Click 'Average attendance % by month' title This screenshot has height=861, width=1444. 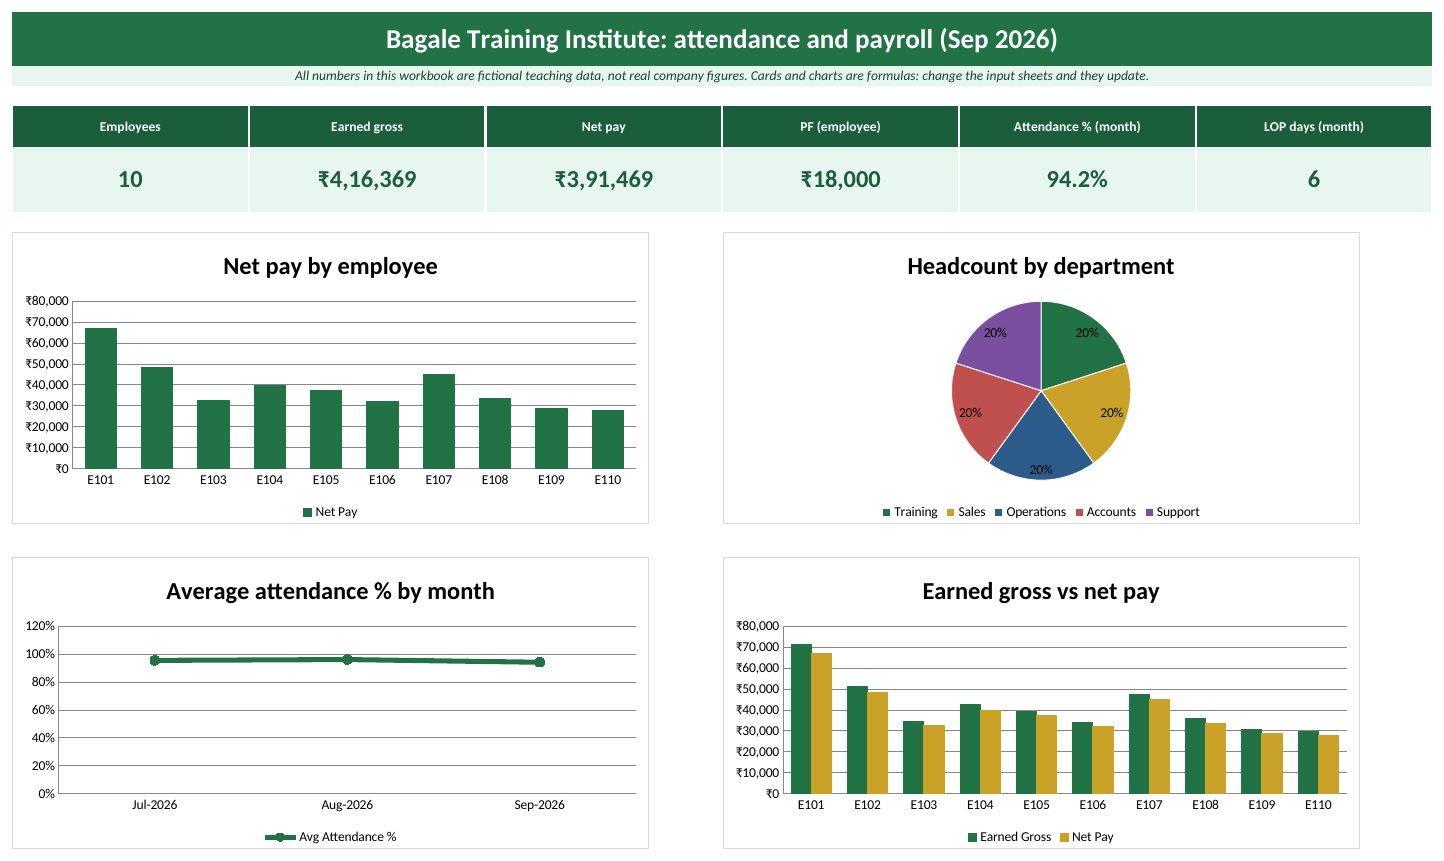(330, 591)
